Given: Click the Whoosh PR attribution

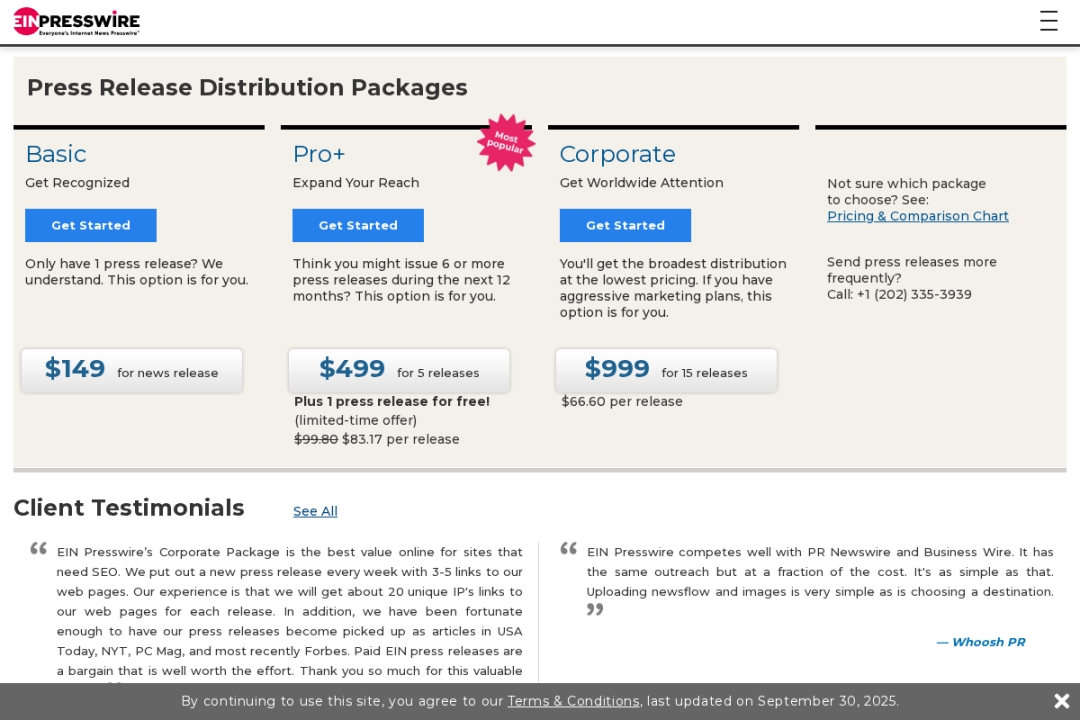Looking at the screenshot, I should pyautogui.click(x=981, y=642).
